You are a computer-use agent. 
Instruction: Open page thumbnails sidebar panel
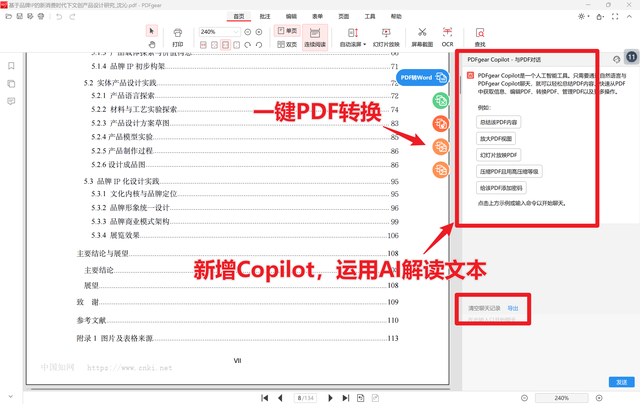[x=11, y=84]
